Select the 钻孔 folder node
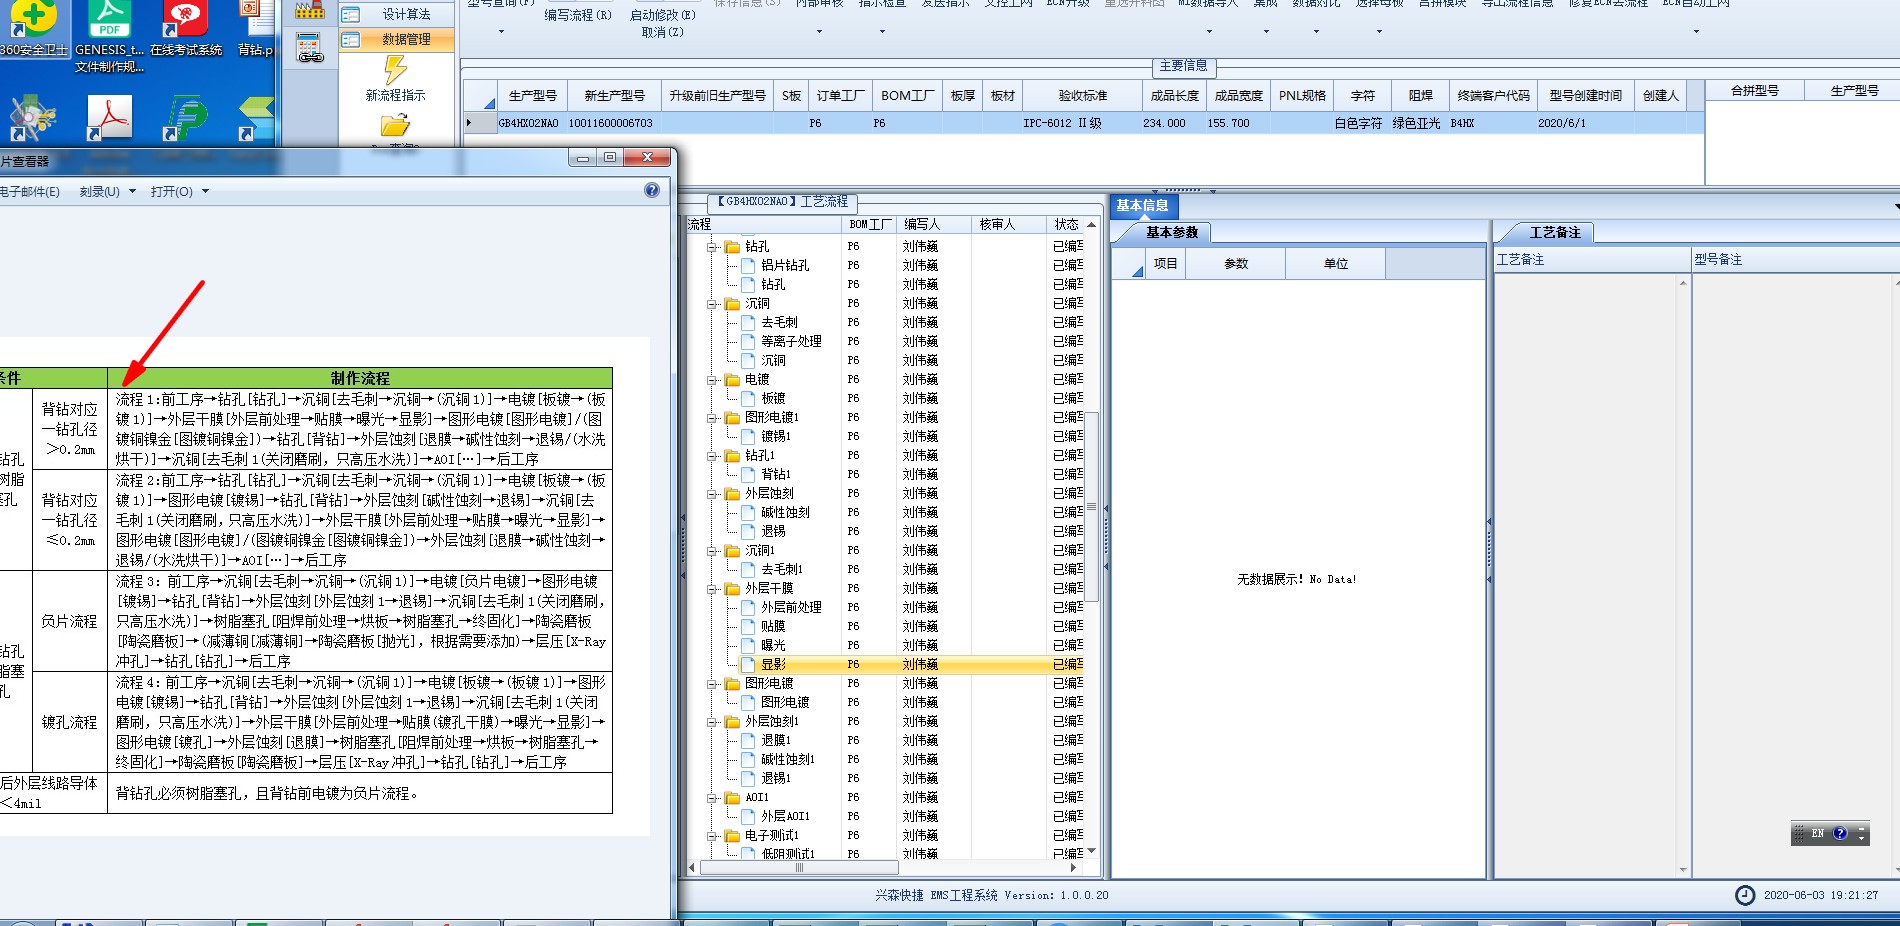Image resolution: width=1900 pixels, height=926 pixels. pos(757,246)
